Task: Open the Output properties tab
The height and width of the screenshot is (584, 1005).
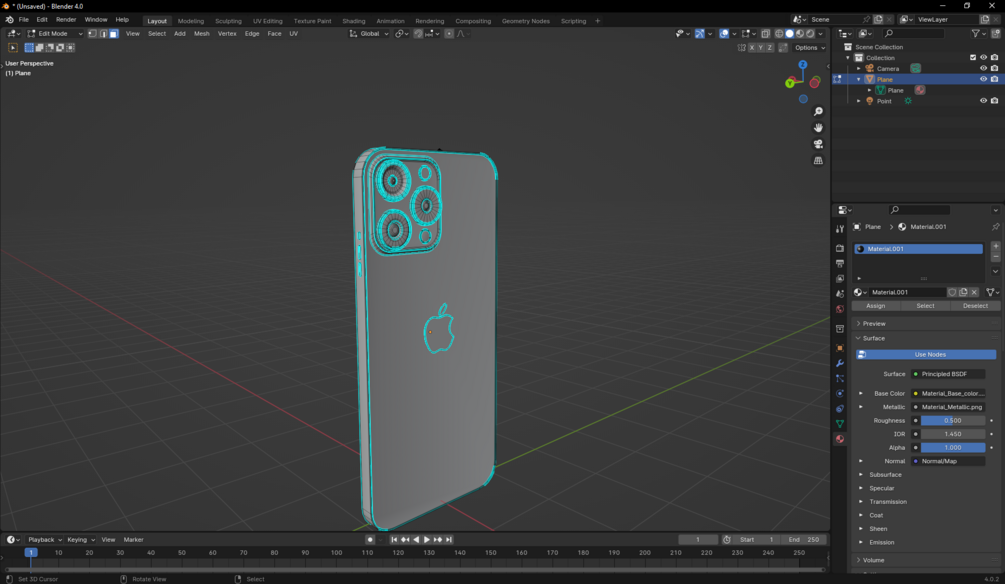Action: point(840,263)
